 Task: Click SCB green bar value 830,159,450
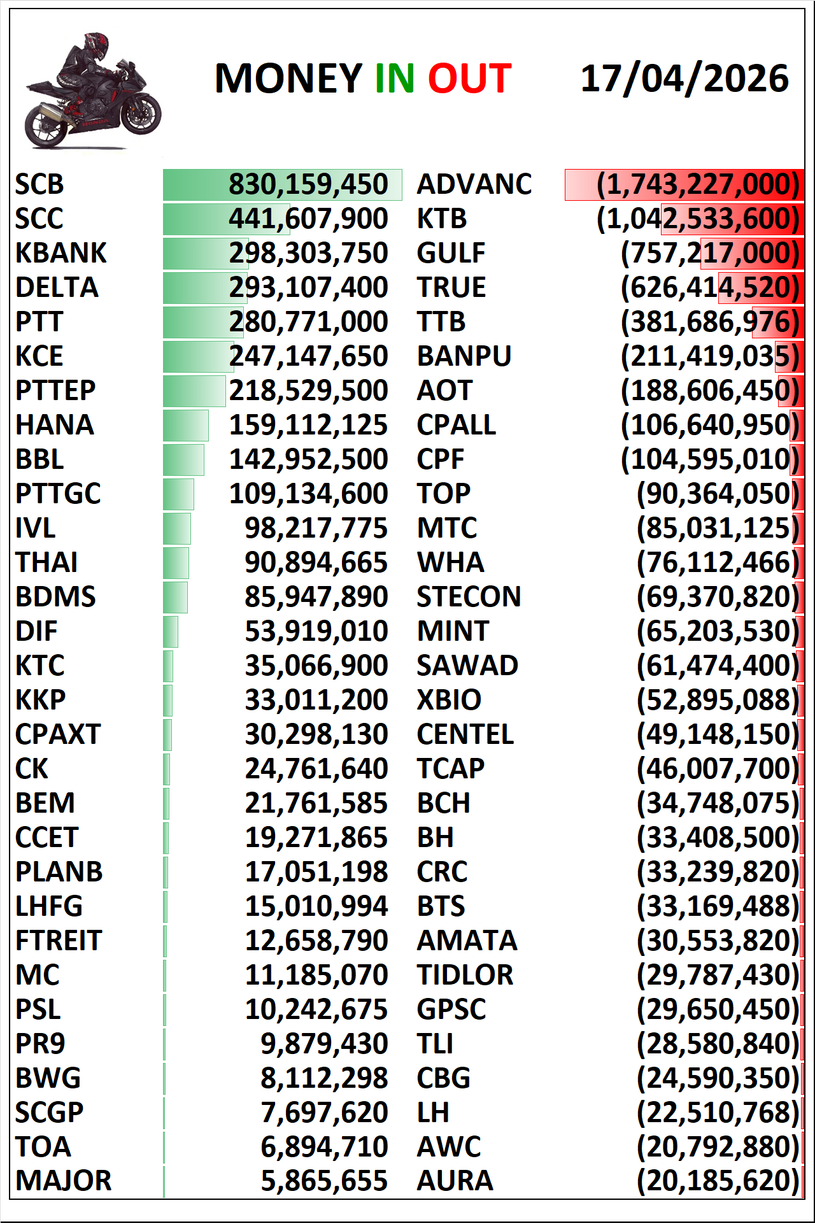pos(307,184)
